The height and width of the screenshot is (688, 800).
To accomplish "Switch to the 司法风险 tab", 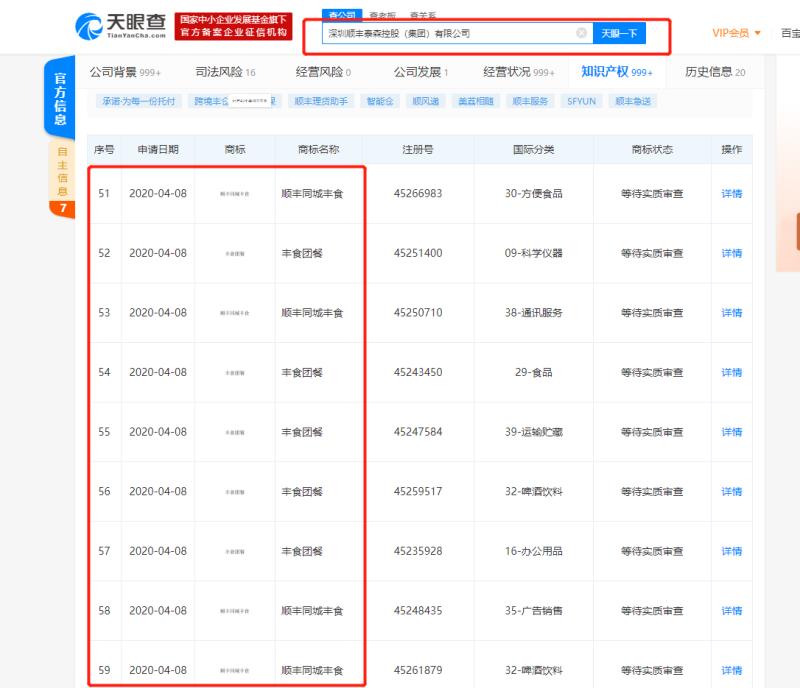I will click(x=225, y=72).
